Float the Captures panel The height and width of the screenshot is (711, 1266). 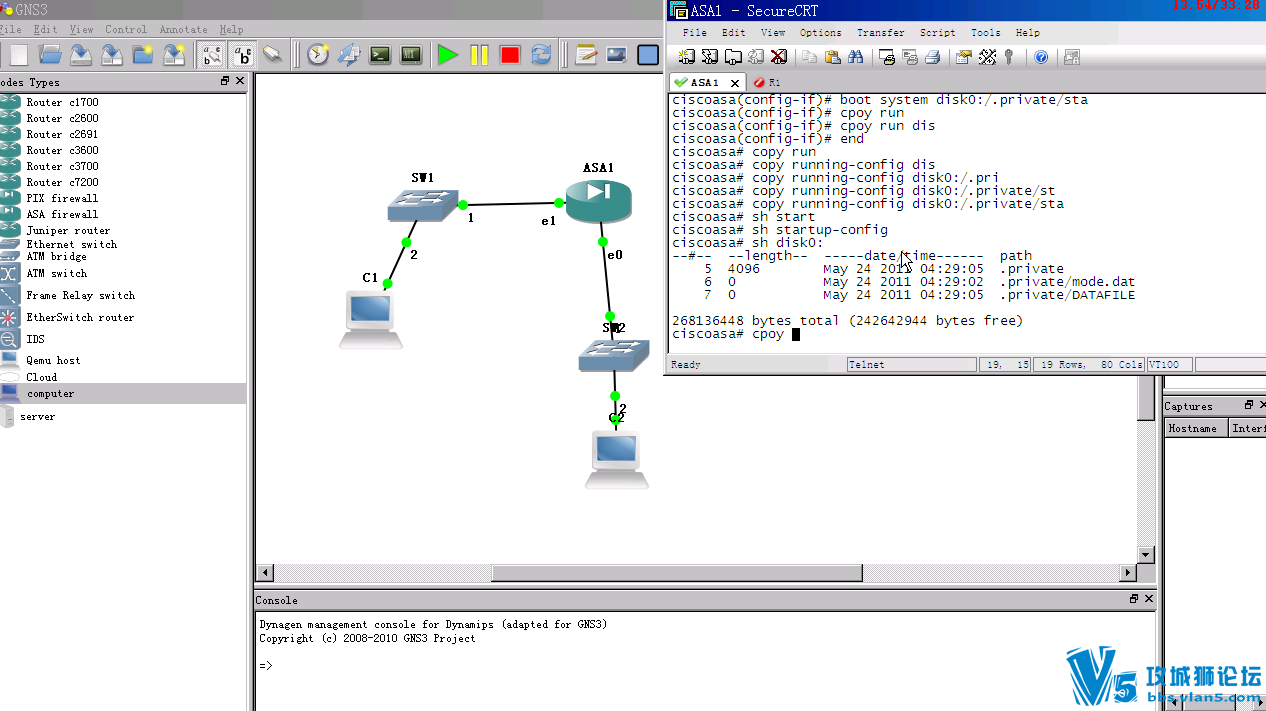click(1249, 405)
